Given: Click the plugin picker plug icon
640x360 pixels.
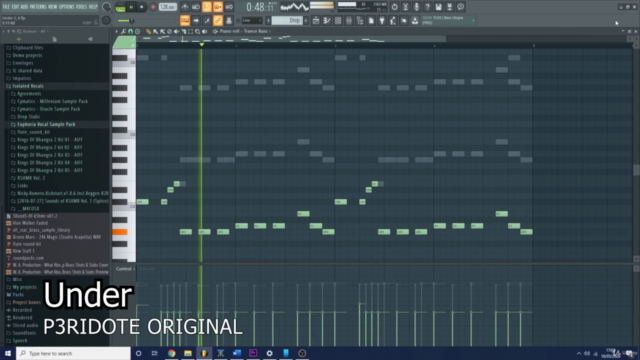Looking at the screenshot, I should [382, 20].
